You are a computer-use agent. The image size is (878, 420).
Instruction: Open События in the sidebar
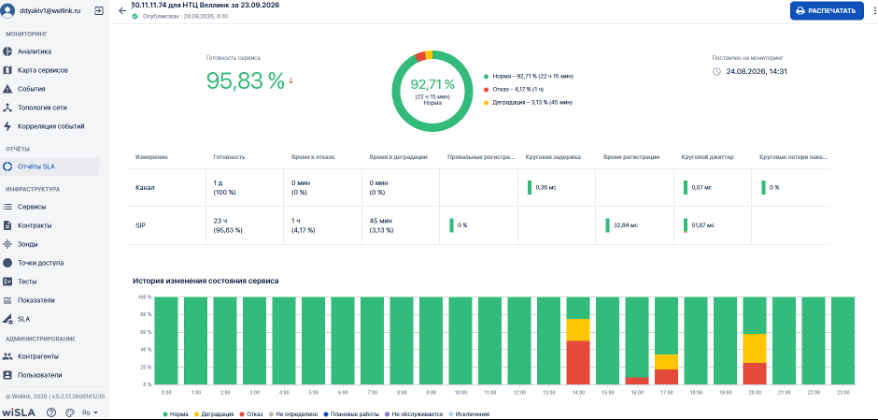coord(31,89)
